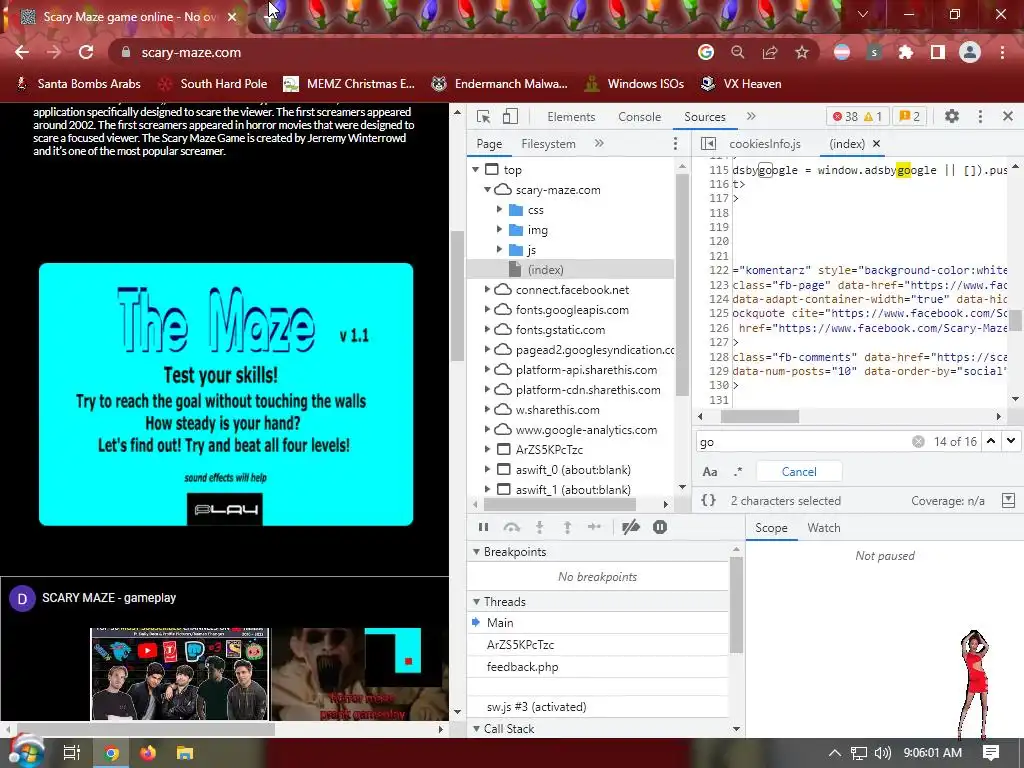Image resolution: width=1024 pixels, height=768 pixels.
Task: Open DevTools settings gear
Action: [952, 116]
